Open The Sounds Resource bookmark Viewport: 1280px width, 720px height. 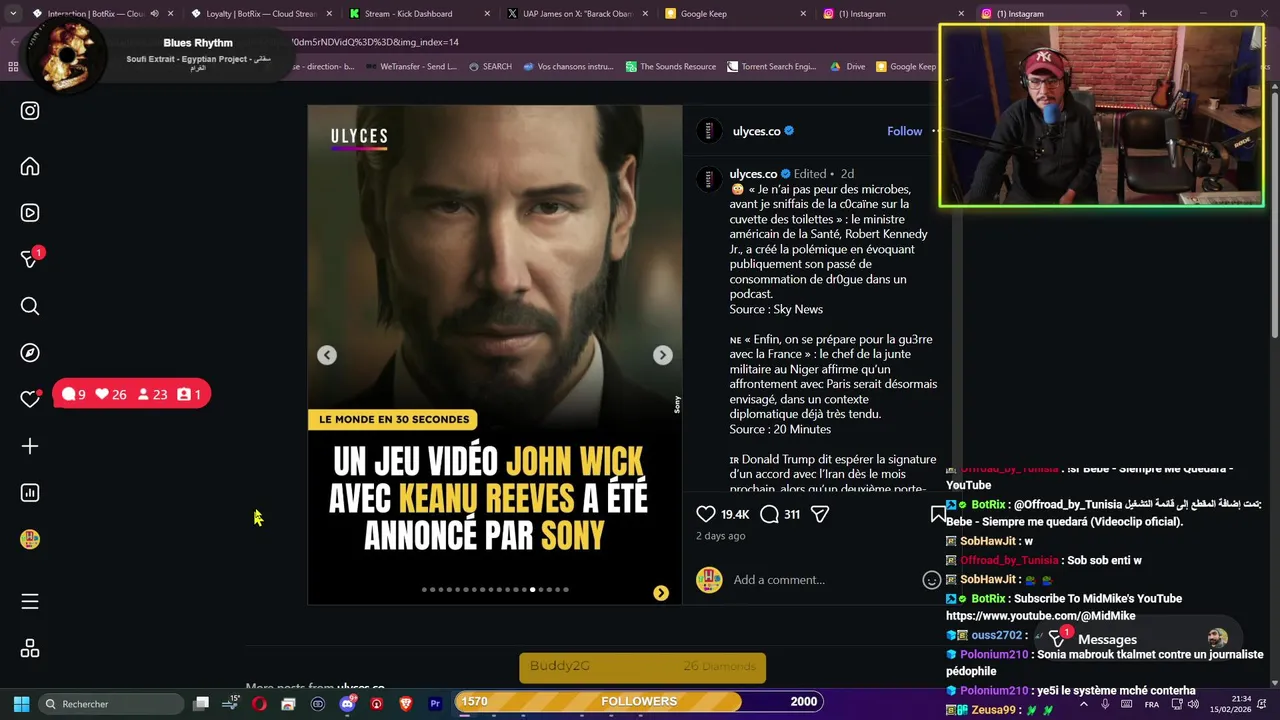point(671,67)
